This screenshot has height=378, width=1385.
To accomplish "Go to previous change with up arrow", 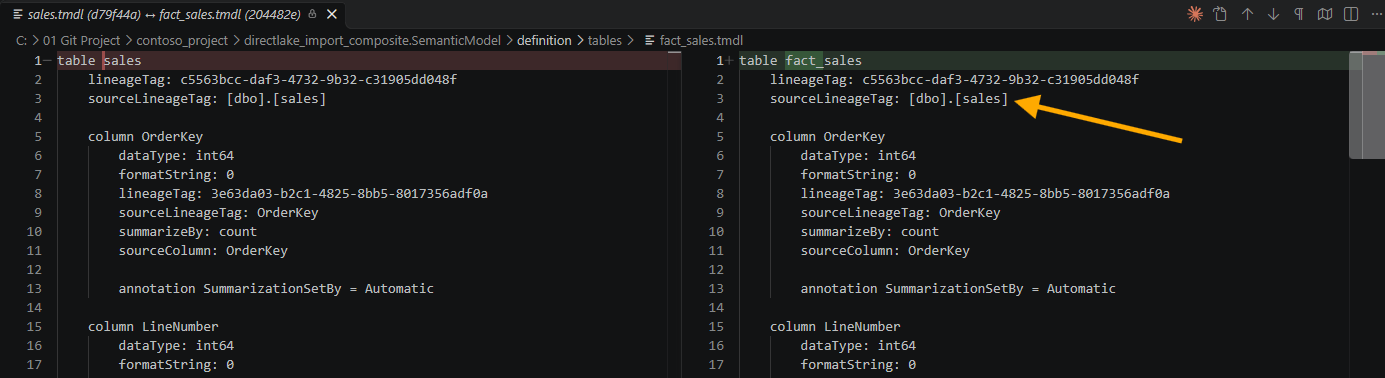I will click(1247, 14).
